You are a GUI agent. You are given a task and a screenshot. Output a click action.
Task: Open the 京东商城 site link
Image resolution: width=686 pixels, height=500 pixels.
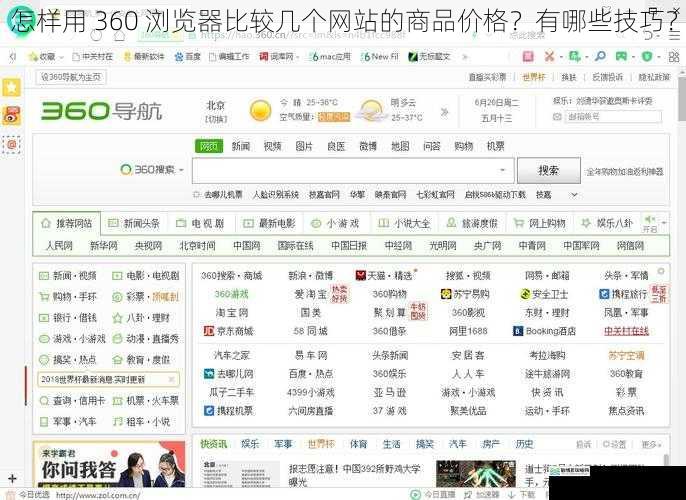click(229, 331)
